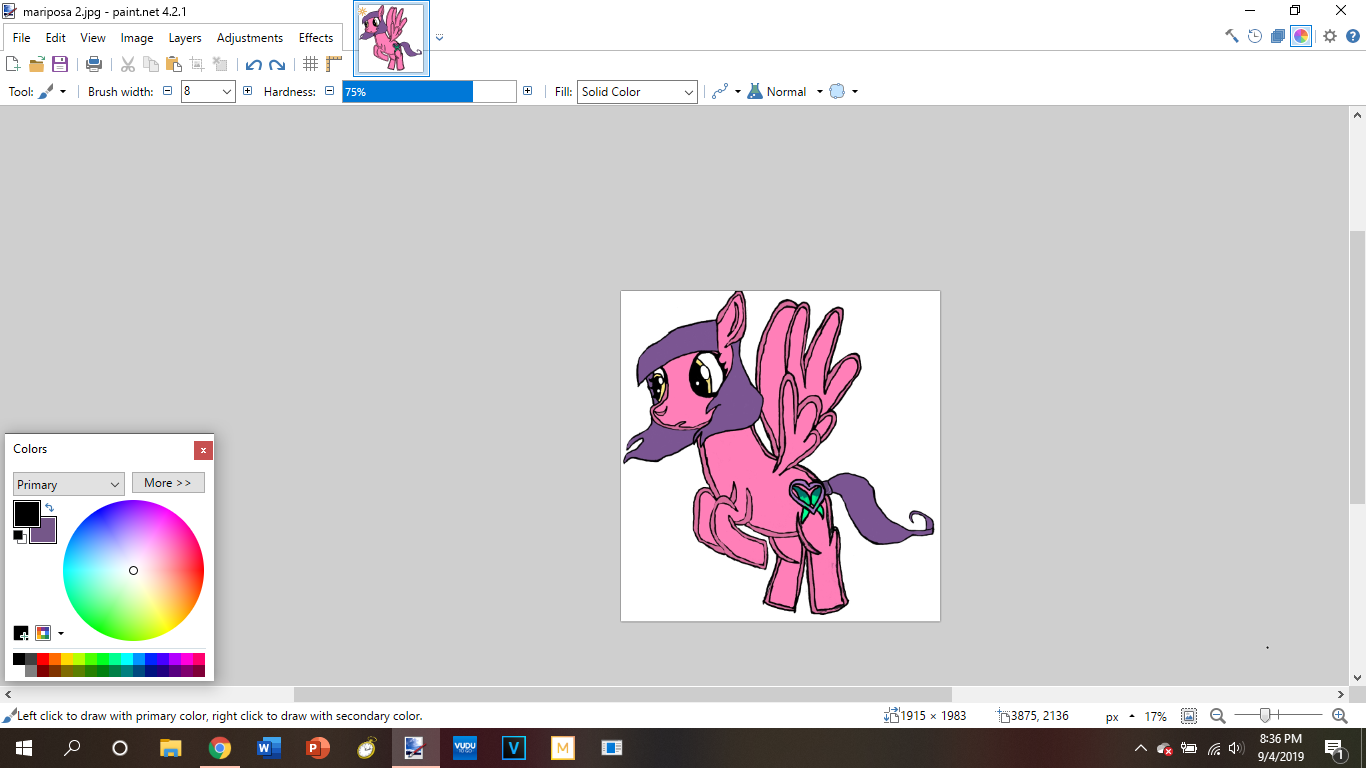Open the File menu
1366x768 pixels.
point(21,38)
